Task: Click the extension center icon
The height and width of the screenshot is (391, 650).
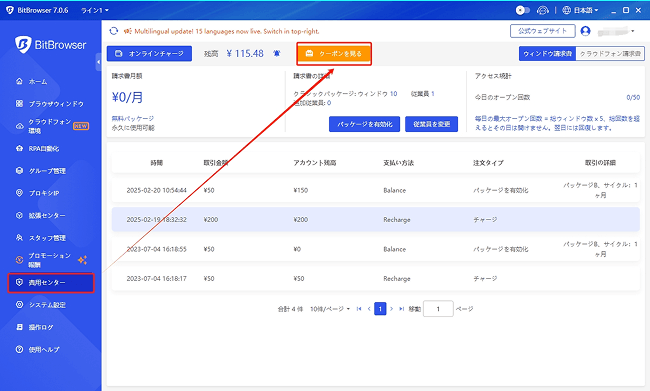Action: pyautogui.click(x=19, y=215)
